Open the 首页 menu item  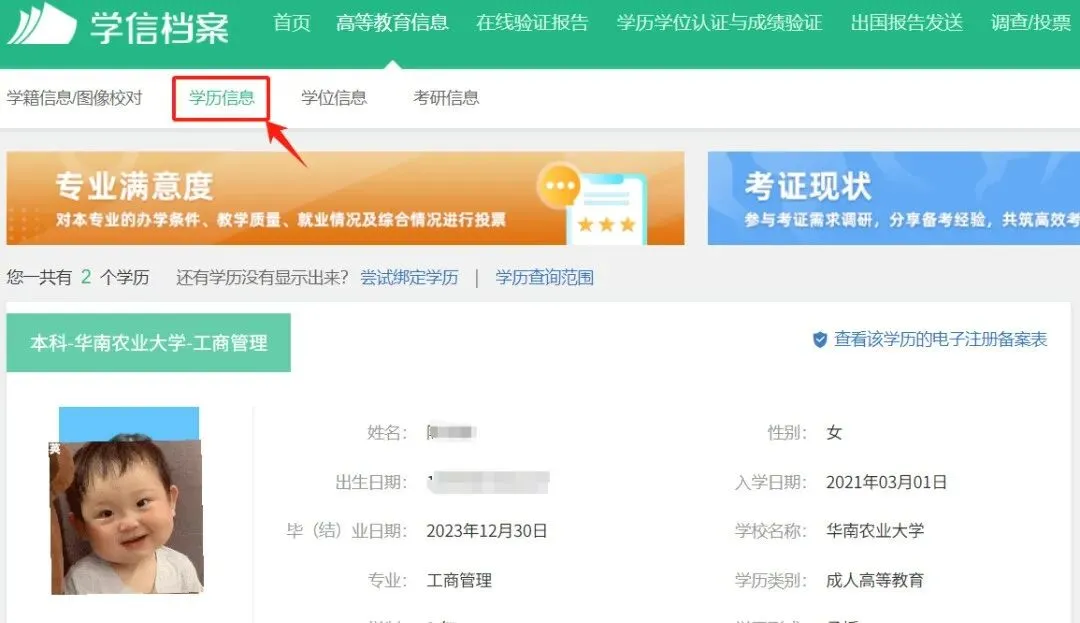coord(292,23)
